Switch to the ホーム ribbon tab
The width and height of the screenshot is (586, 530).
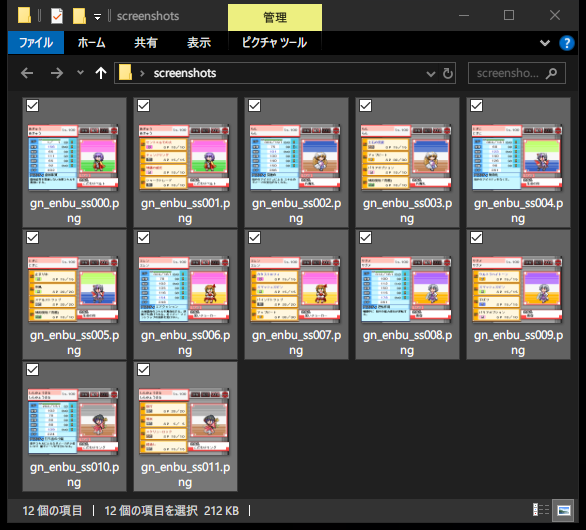[92, 43]
